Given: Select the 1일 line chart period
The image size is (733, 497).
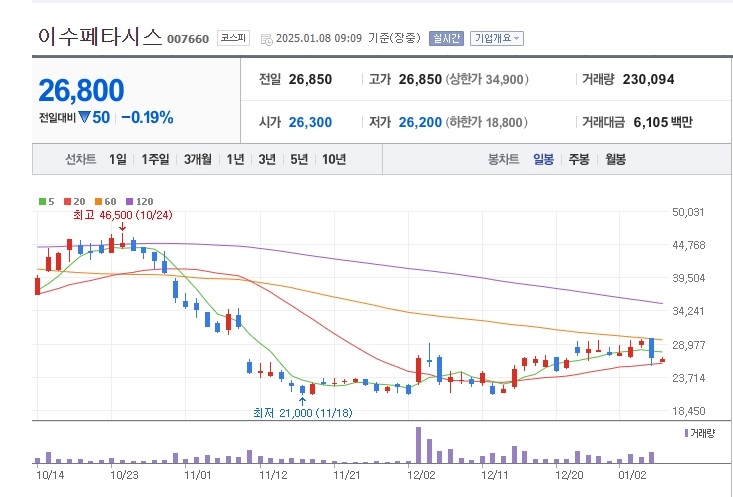Looking at the screenshot, I should 118,159.
